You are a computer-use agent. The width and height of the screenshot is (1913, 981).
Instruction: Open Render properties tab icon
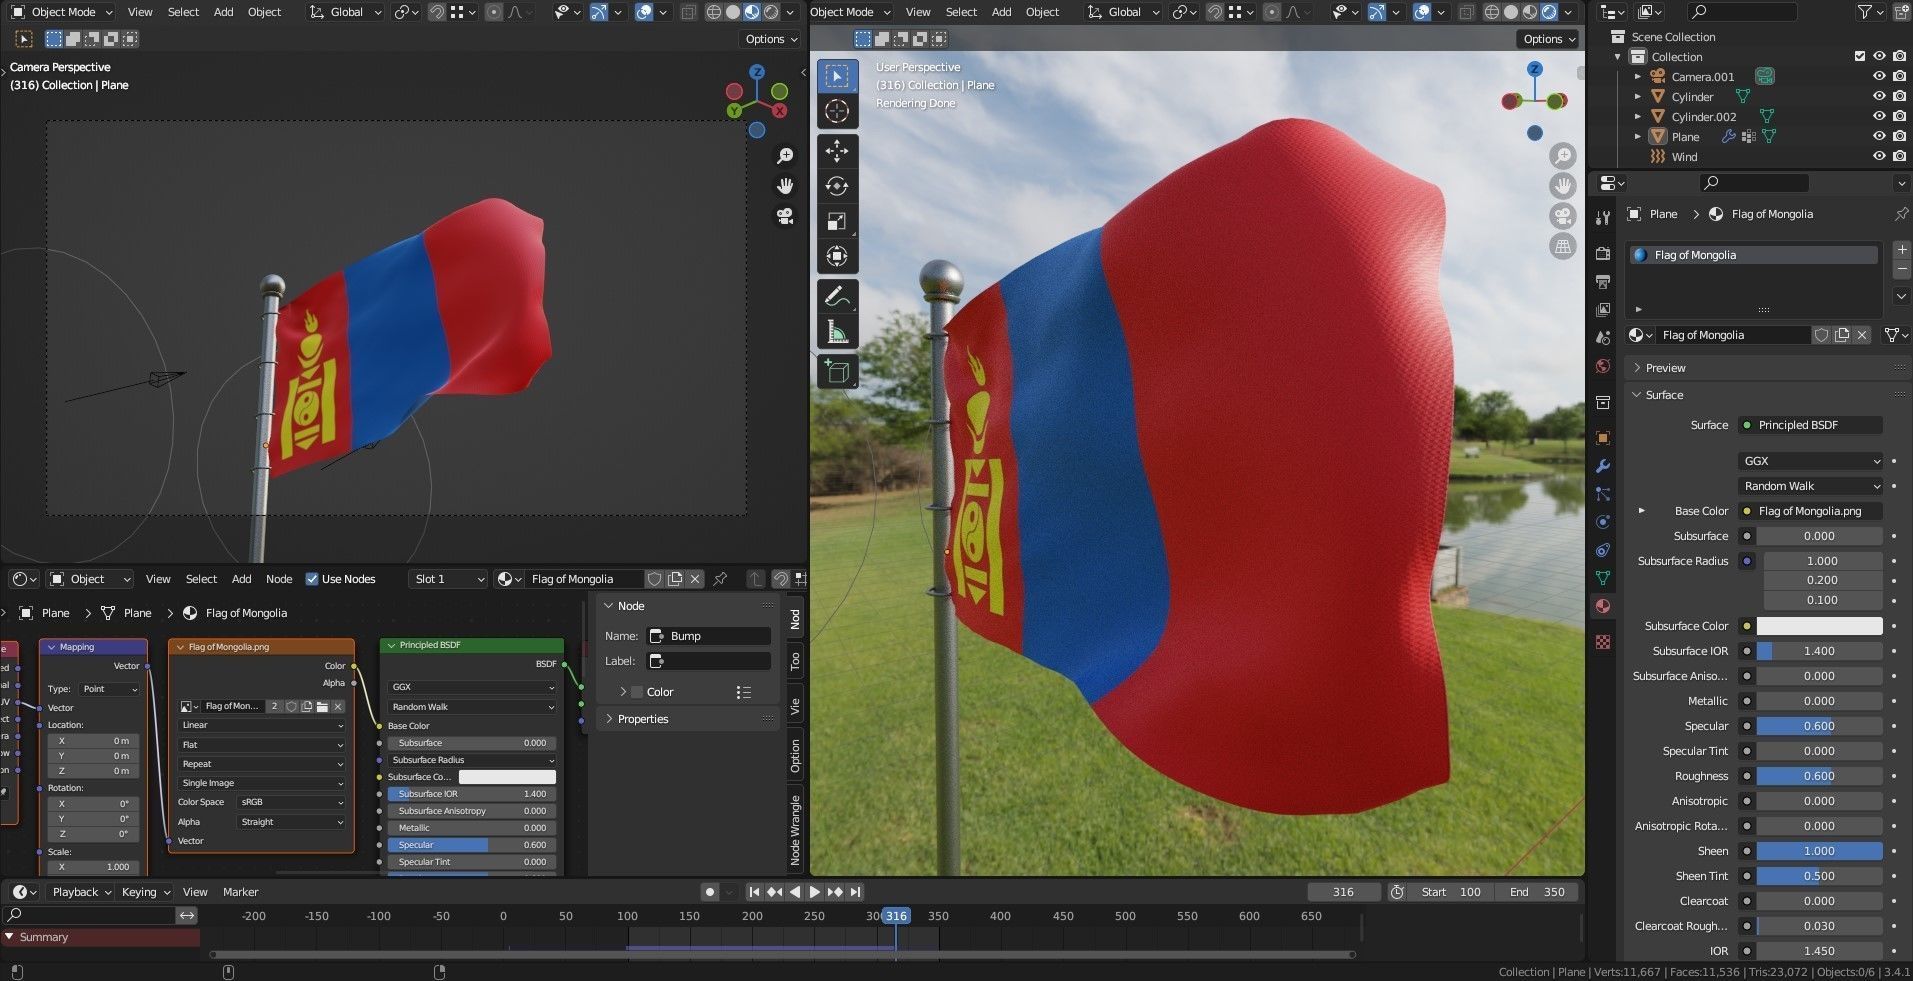tap(1603, 254)
